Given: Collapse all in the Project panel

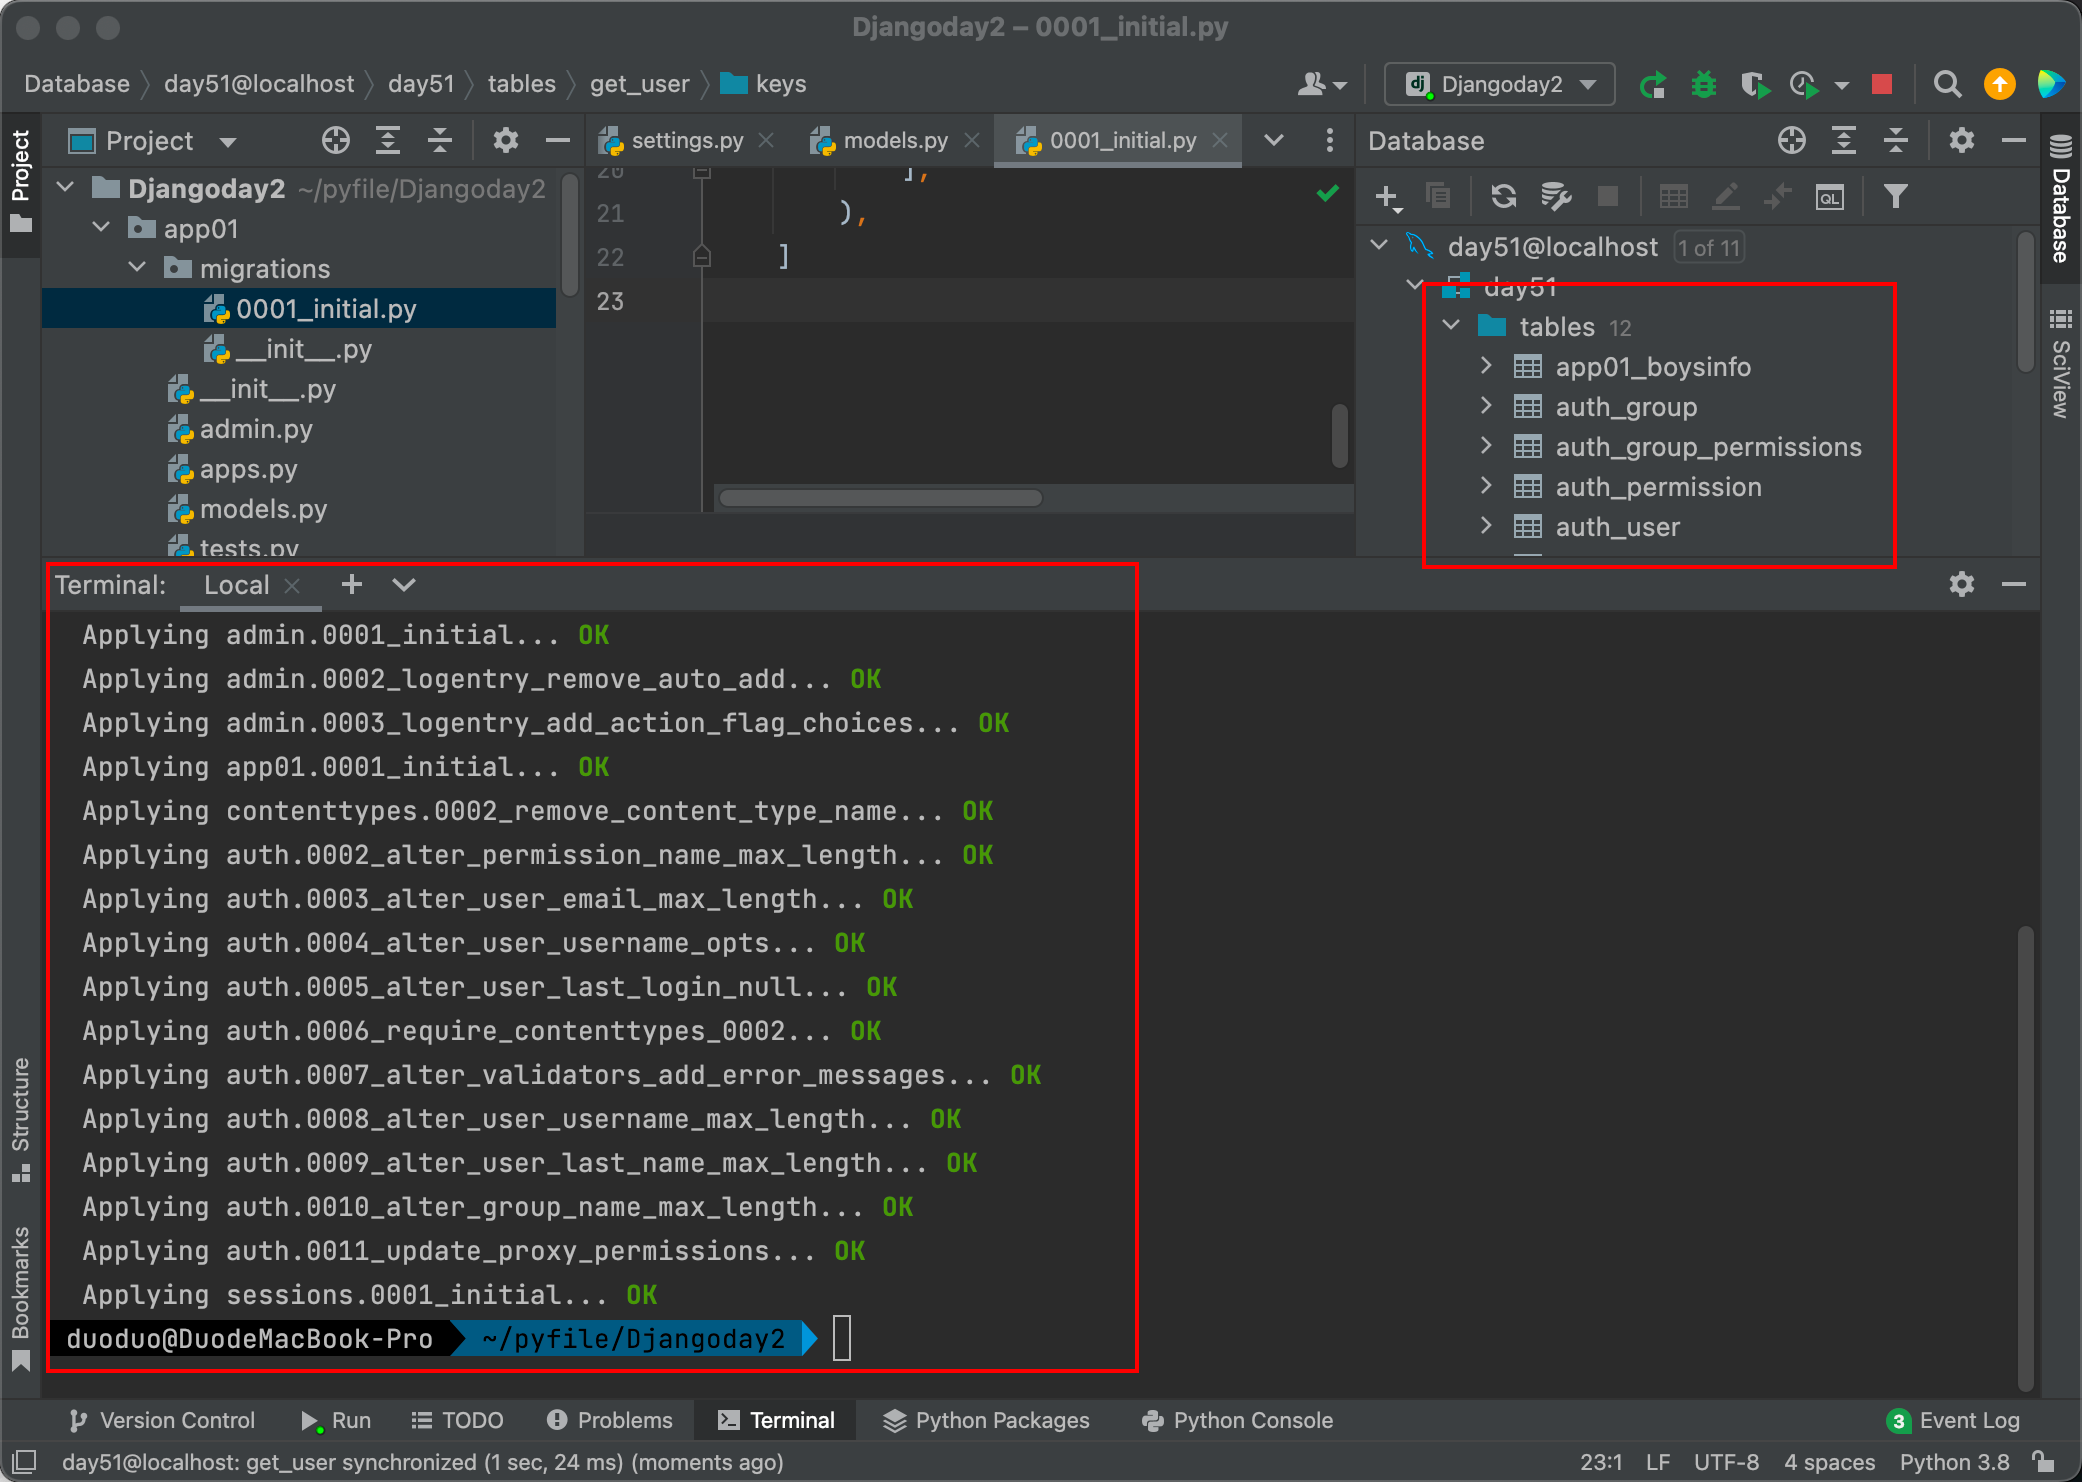Looking at the screenshot, I should (x=440, y=141).
